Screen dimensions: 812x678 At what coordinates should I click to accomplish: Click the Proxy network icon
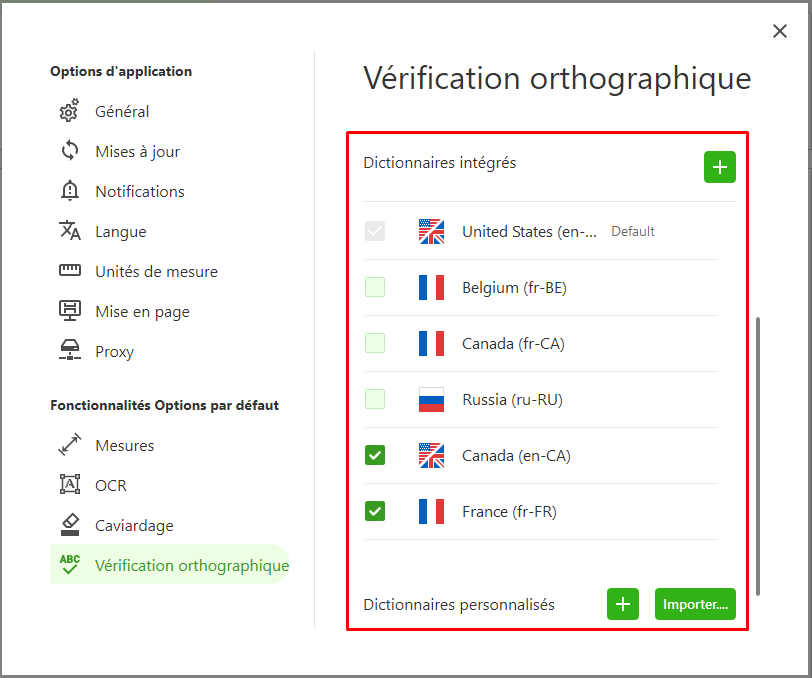tap(70, 350)
